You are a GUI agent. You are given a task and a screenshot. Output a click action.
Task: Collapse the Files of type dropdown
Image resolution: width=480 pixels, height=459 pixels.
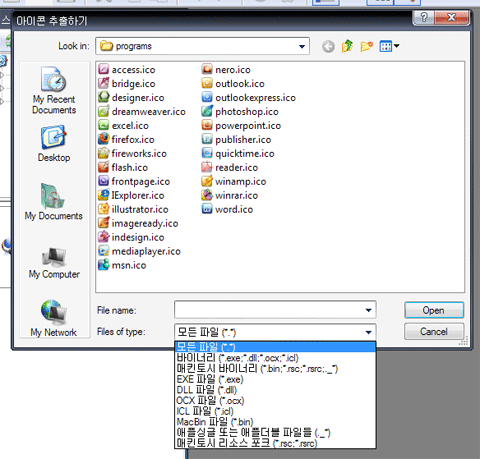click(x=368, y=332)
